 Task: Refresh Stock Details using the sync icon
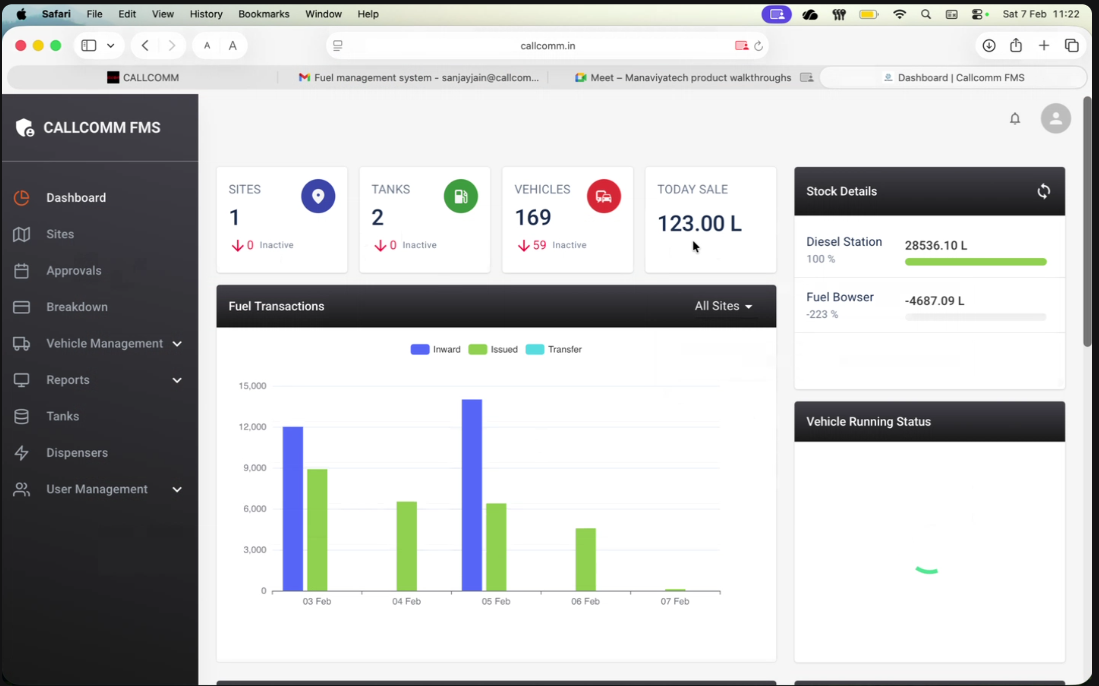(1044, 191)
